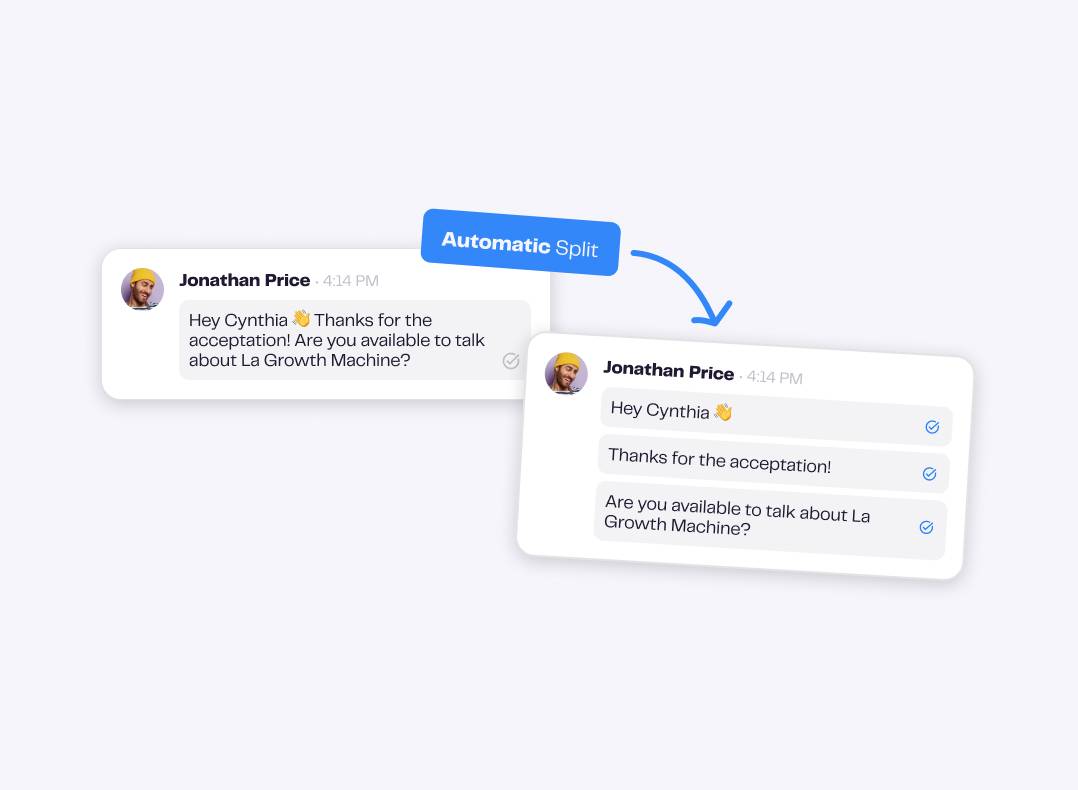Click the waving hand emoji in the left message
The image size is (1078, 790).
pos(301,318)
